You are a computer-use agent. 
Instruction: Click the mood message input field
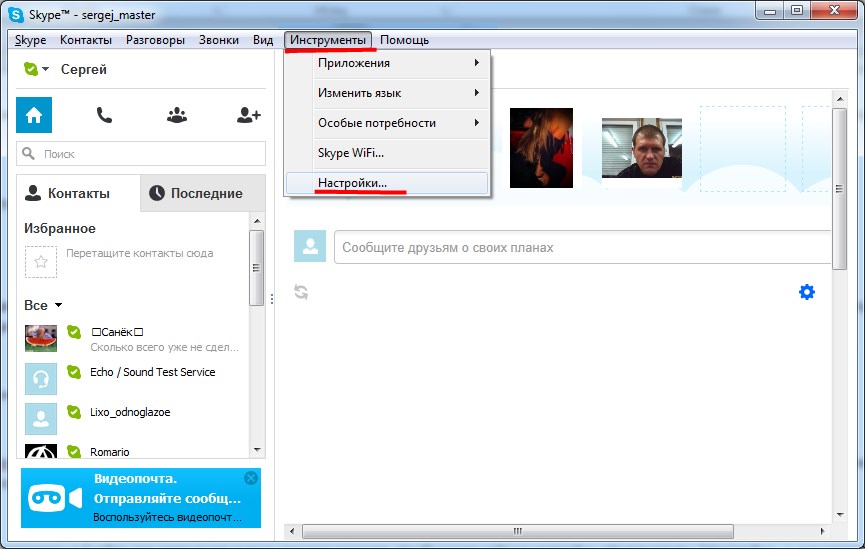pos(583,247)
